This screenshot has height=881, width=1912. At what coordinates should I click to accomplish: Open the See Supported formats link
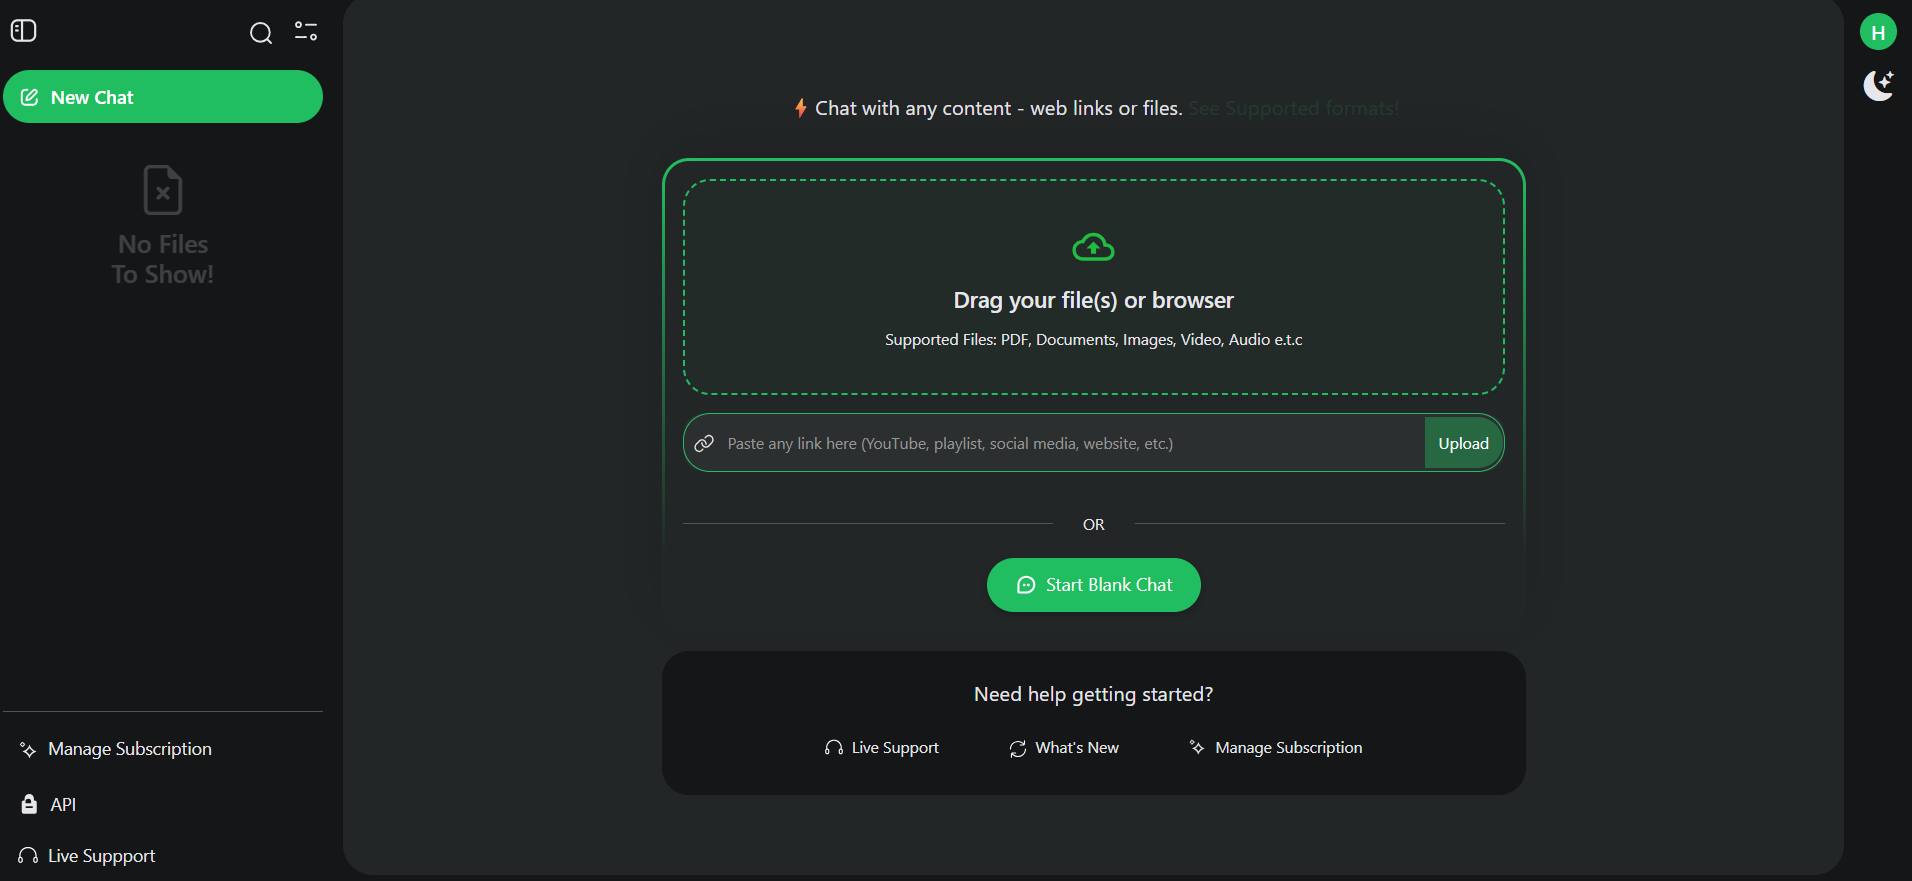[x=1293, y=108]
